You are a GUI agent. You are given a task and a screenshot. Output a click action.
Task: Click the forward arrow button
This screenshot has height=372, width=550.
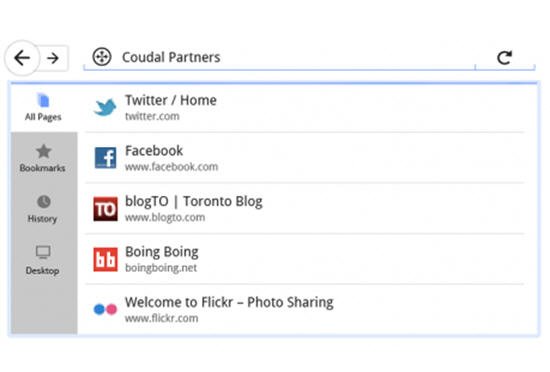(x=53, y=58)
